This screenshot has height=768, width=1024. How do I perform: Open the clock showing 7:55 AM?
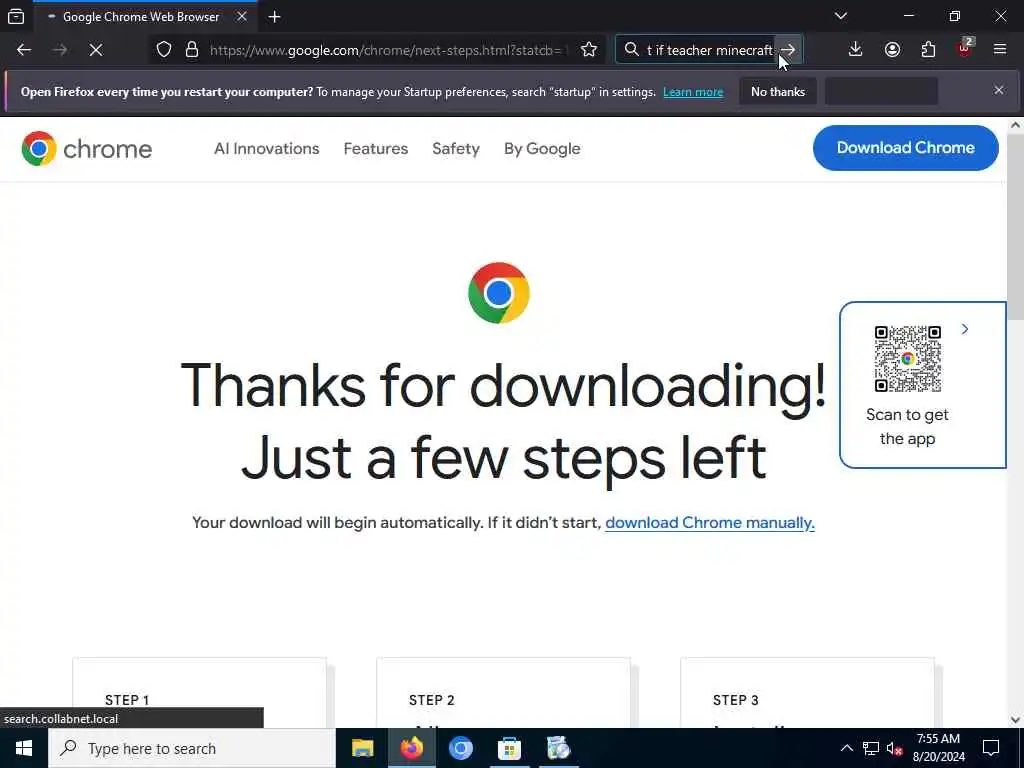938,748
